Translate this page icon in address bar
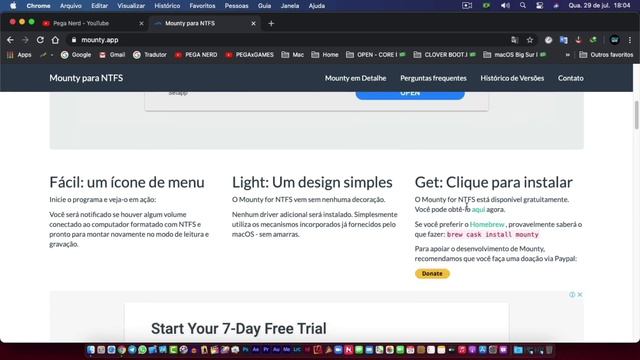Image resolution: width=640 pixels, height=360 pixels. tap(514, 40)
